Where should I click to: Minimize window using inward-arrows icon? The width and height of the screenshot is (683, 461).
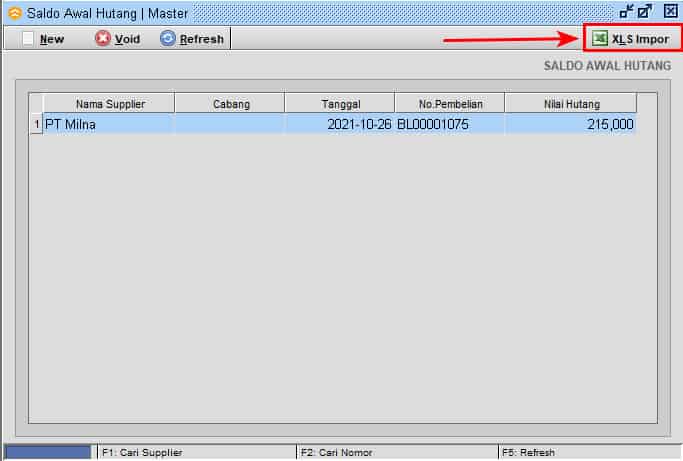point(627,12)
